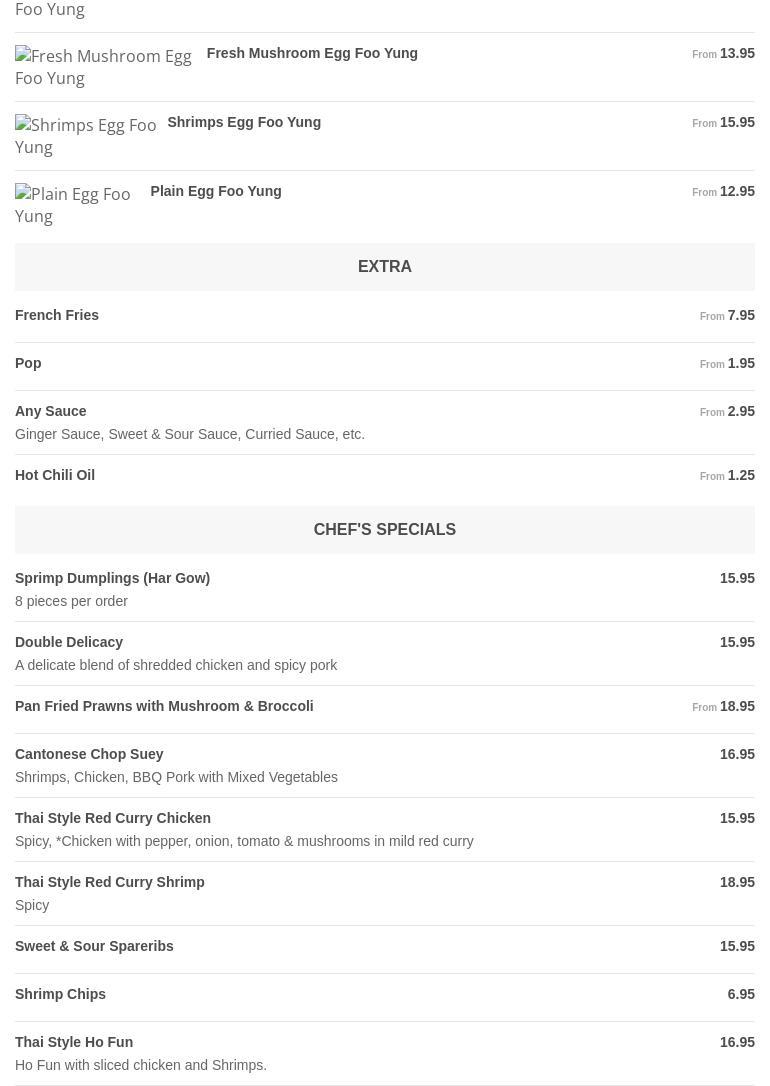Viewport: 770px width, 1086px height.
Task: Select the Double Delicacy dish
Action: tap(69, 642)
